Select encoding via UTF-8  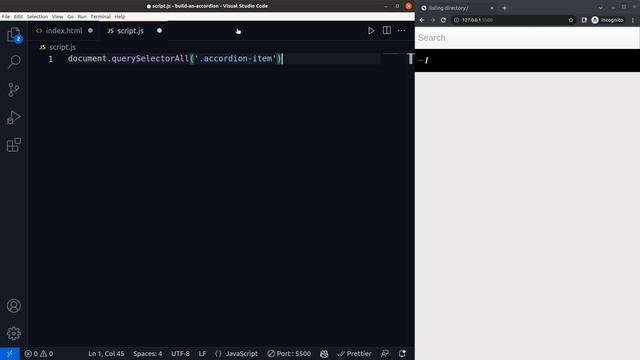click(x=180, y=353)
